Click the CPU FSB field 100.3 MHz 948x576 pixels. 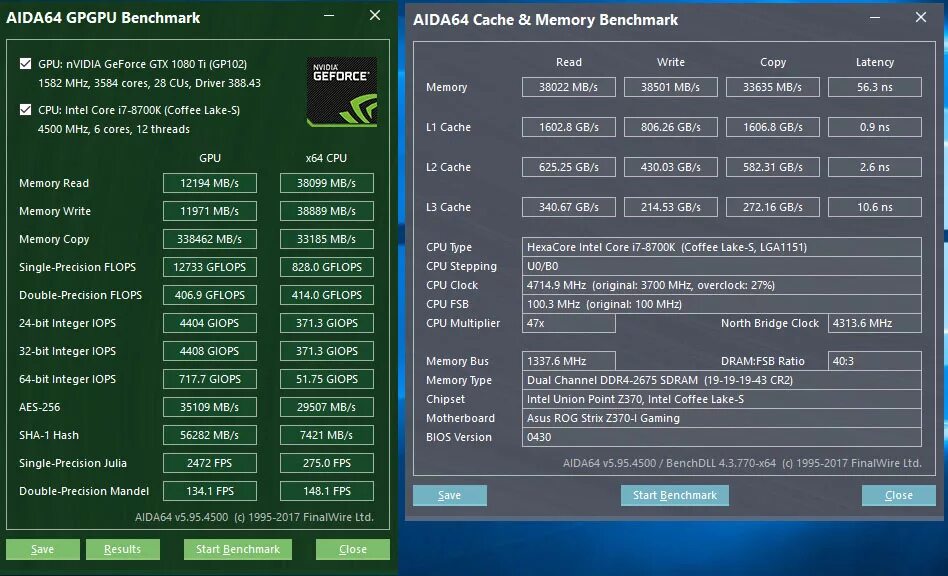pos(722,304)
